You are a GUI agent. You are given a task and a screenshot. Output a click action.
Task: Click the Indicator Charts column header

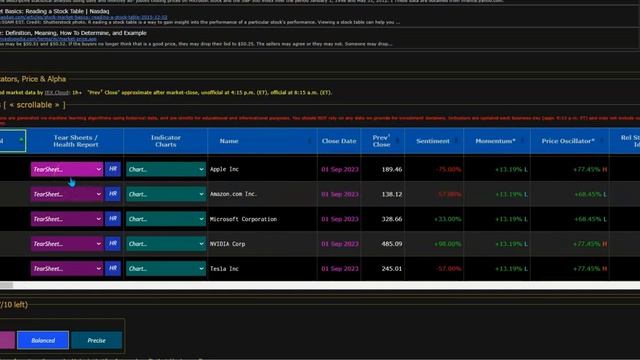tap(166, 141)
